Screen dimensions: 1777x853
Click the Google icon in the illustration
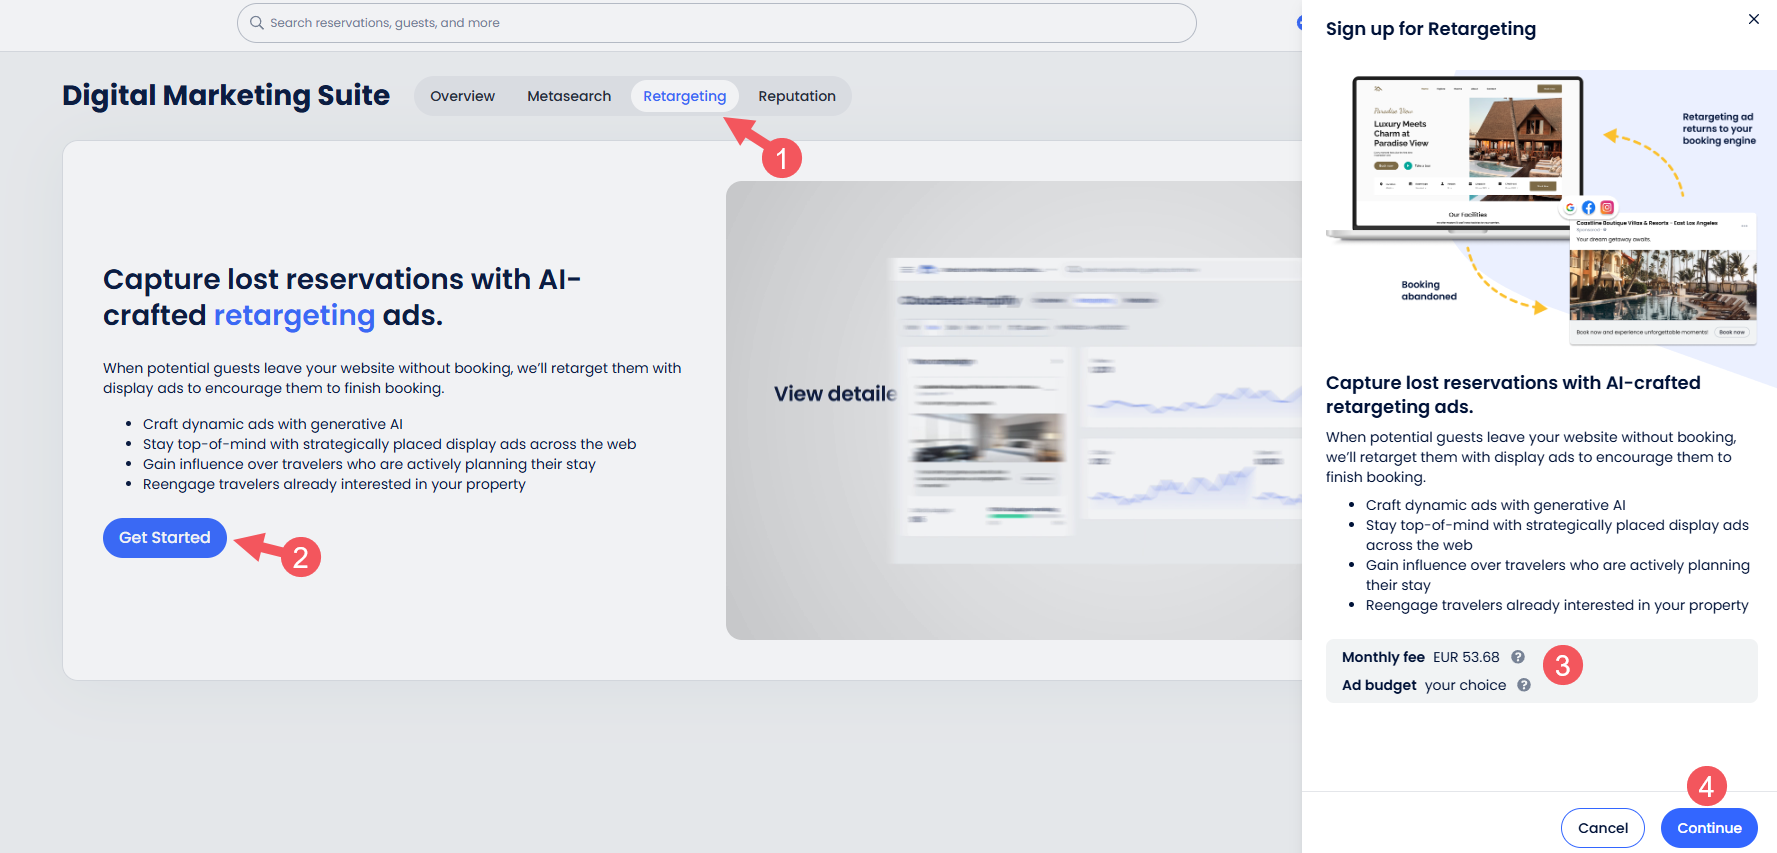click(x=1571, y=208)
